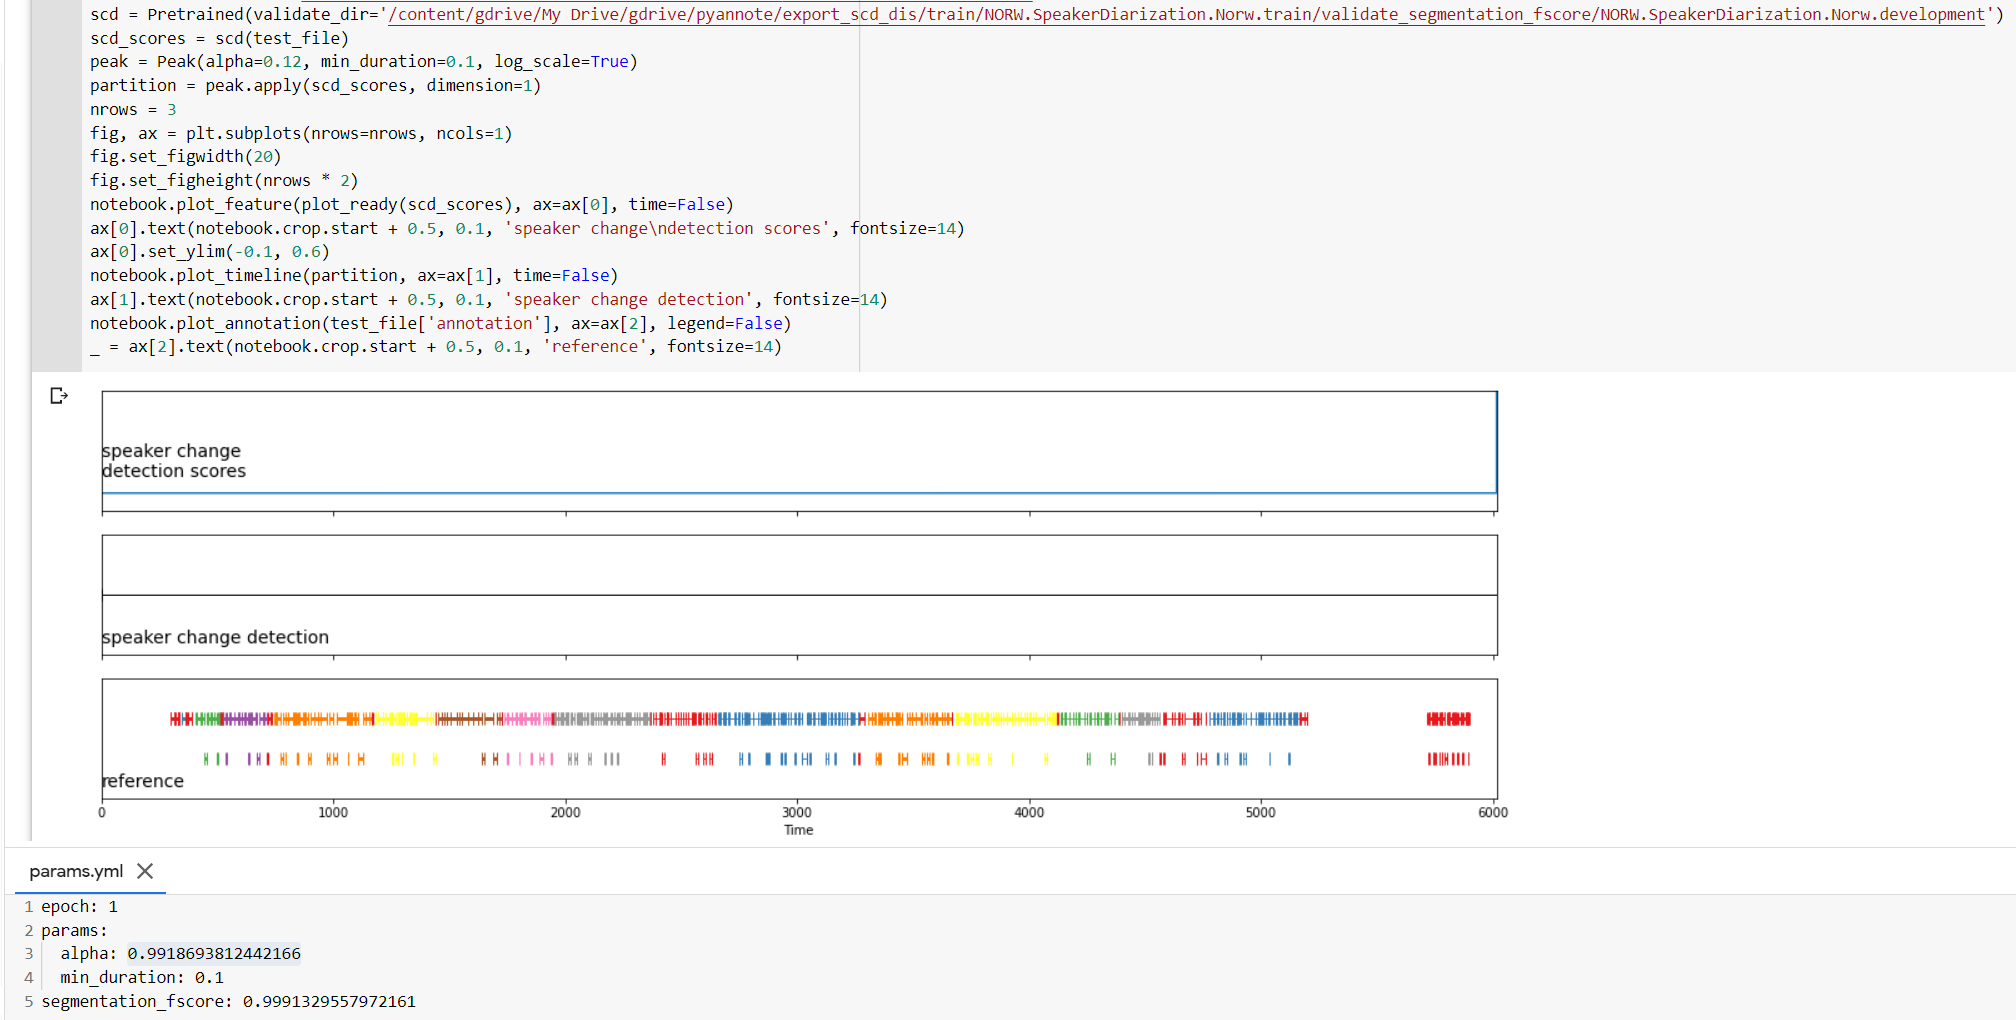Screen dimensions: 2016x1020
Task: Click the True keyword in log_scale argument
Action: point(607,61)
